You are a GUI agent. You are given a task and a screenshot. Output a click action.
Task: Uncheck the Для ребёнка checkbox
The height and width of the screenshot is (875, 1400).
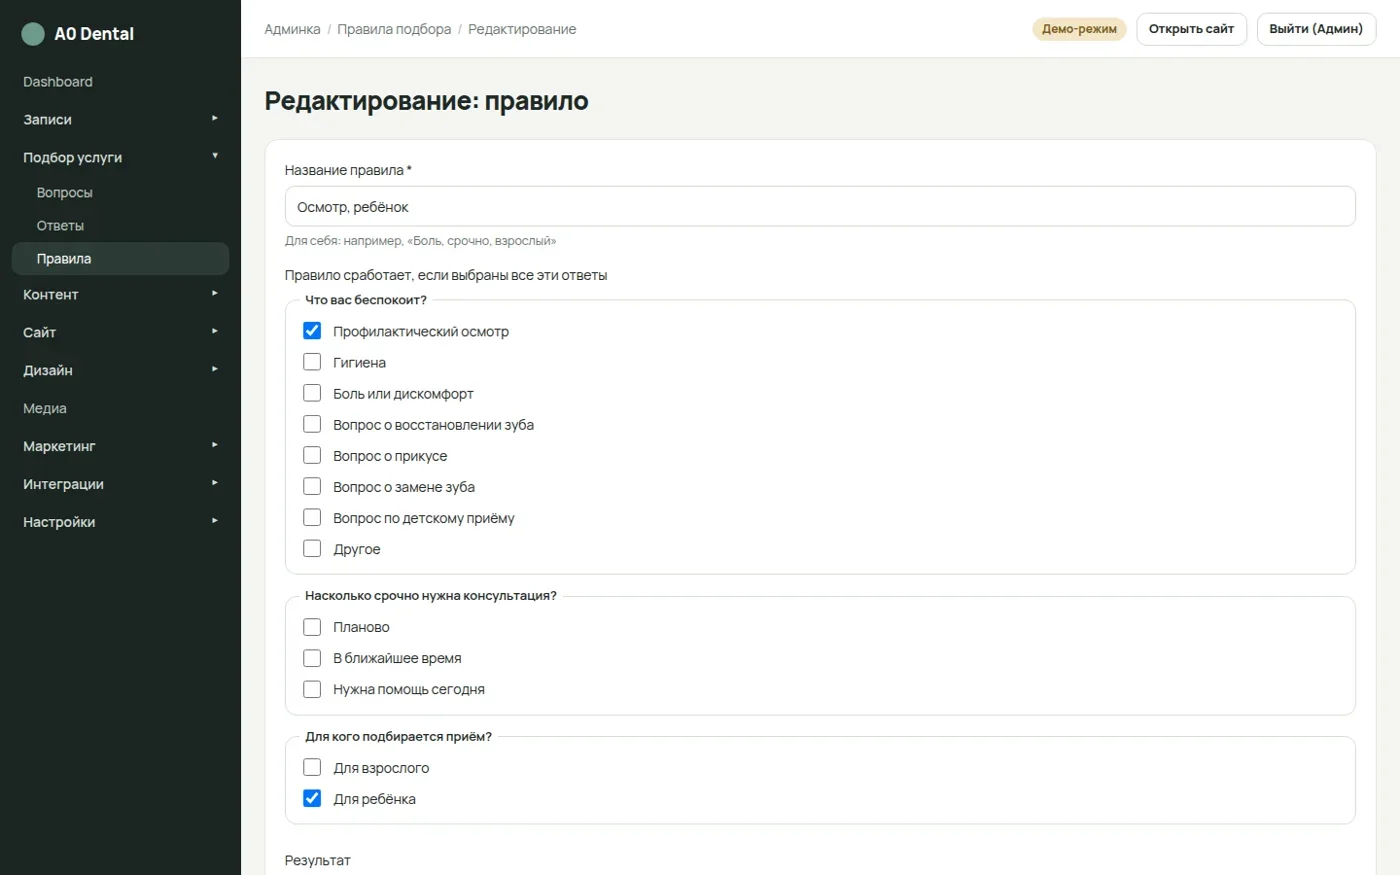coord(312,798)
